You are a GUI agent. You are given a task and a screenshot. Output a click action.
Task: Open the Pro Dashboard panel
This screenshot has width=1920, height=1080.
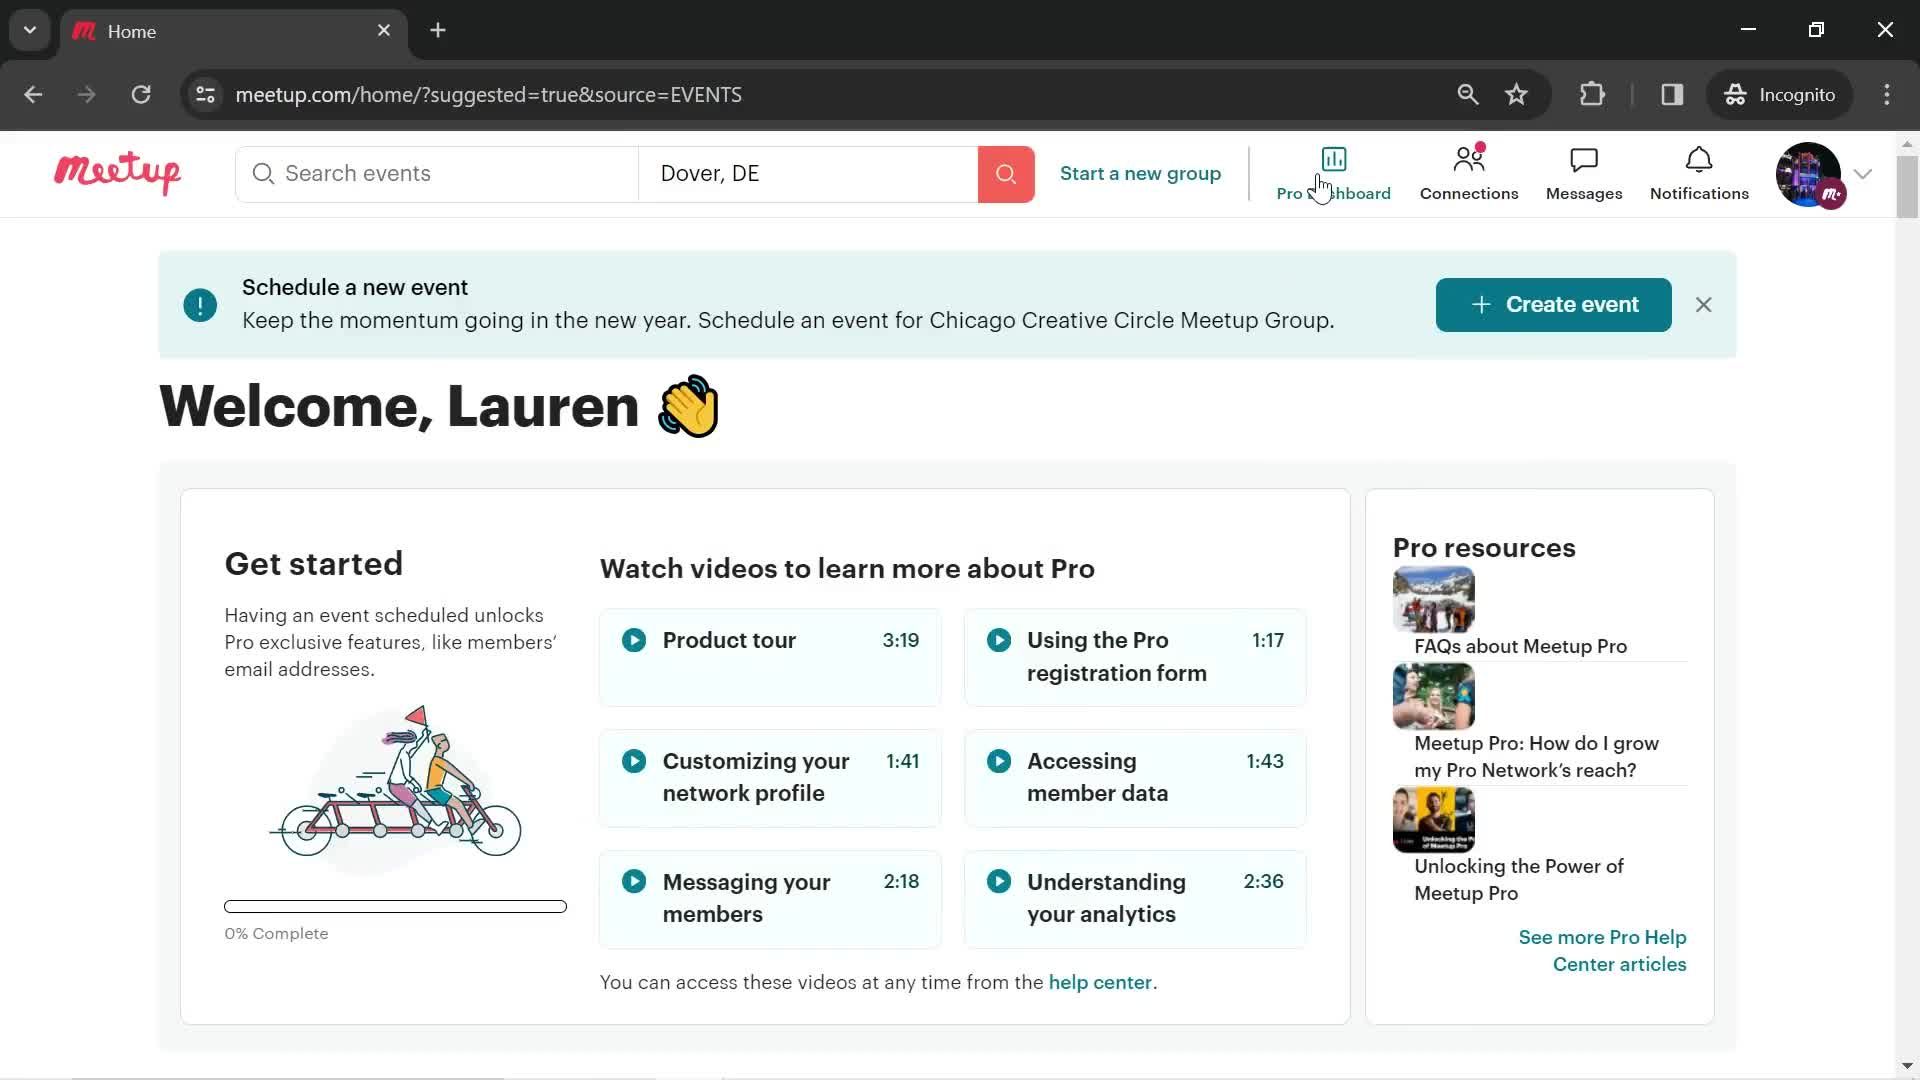(x=1333, y=173)
